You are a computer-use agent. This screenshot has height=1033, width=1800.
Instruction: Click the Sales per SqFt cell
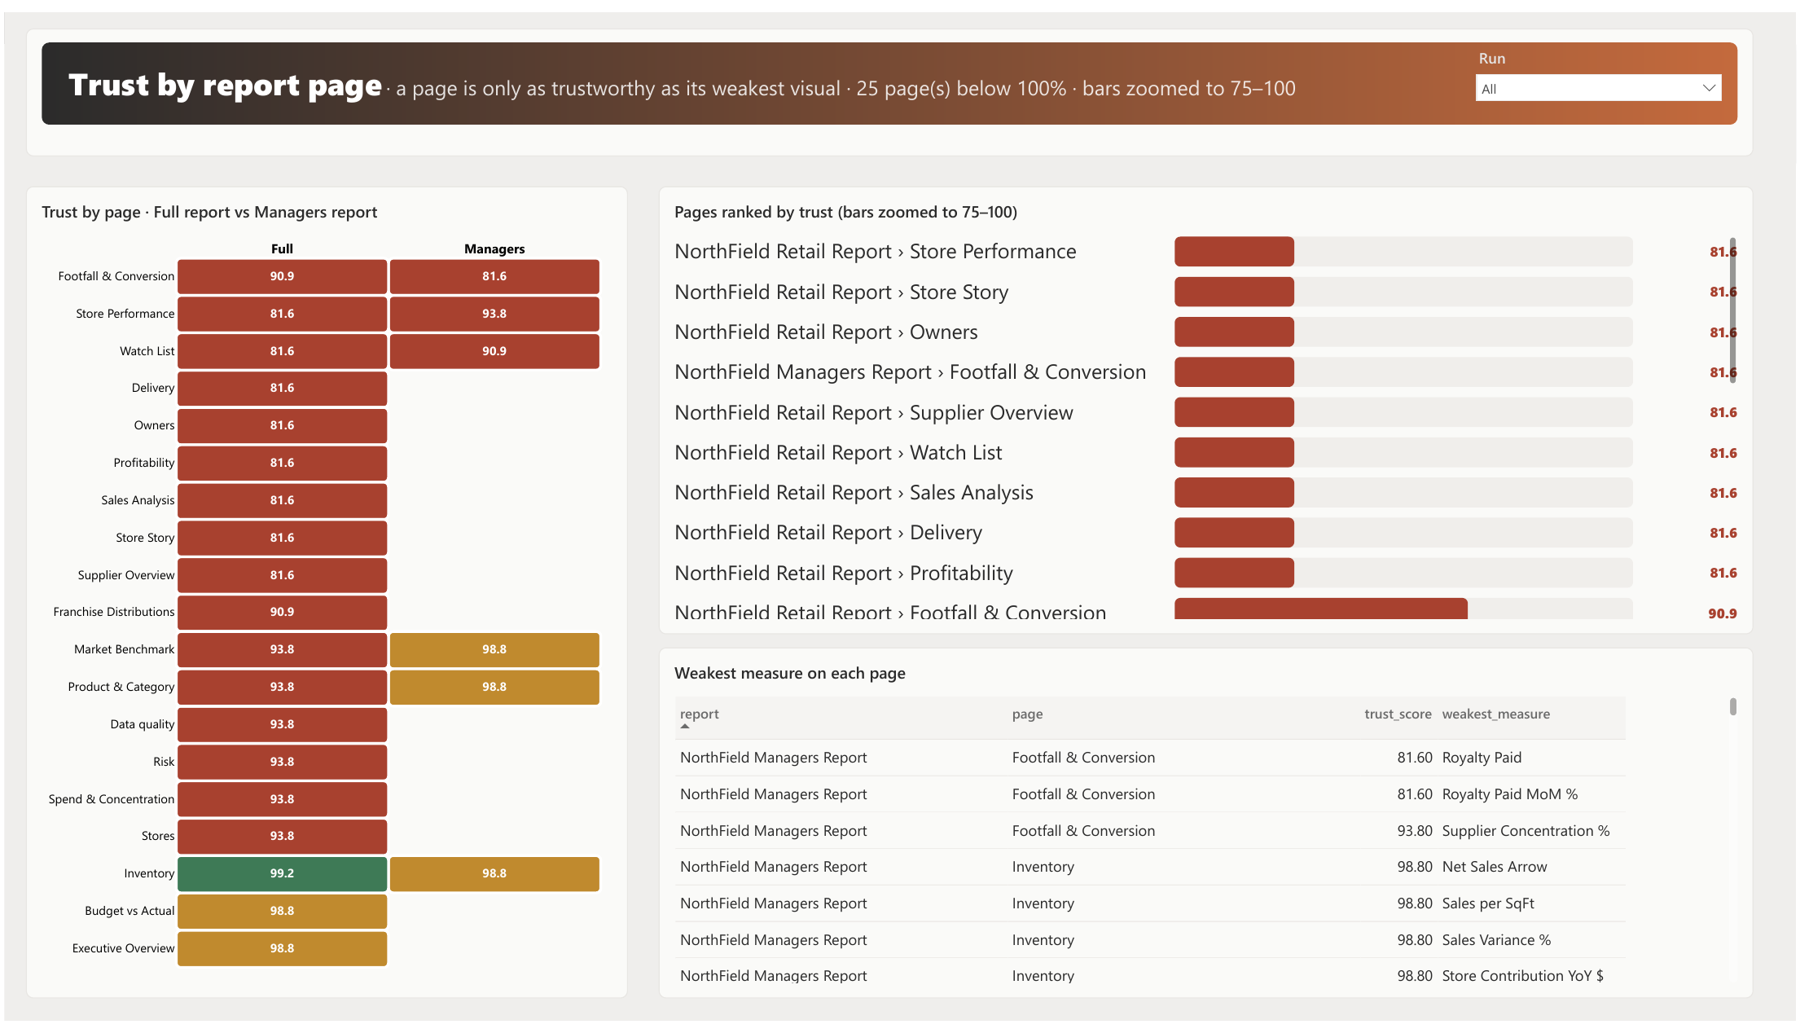pos(1487,903)
